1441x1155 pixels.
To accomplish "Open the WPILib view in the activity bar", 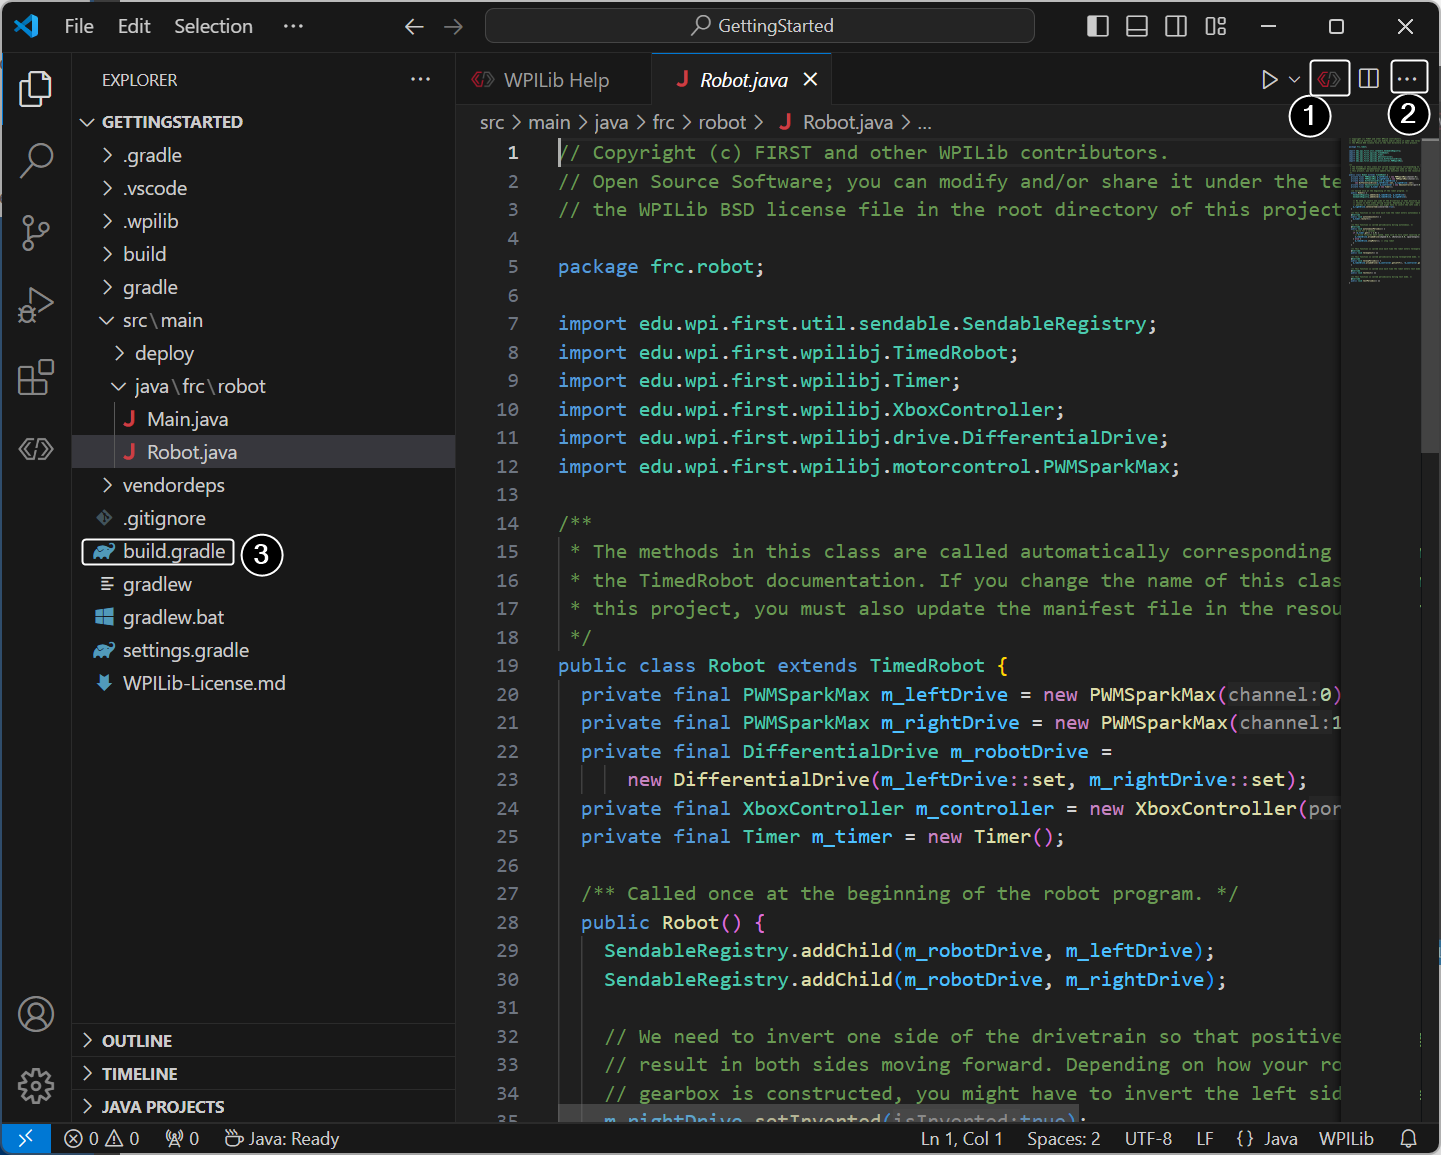I will (x=36, y=450).
